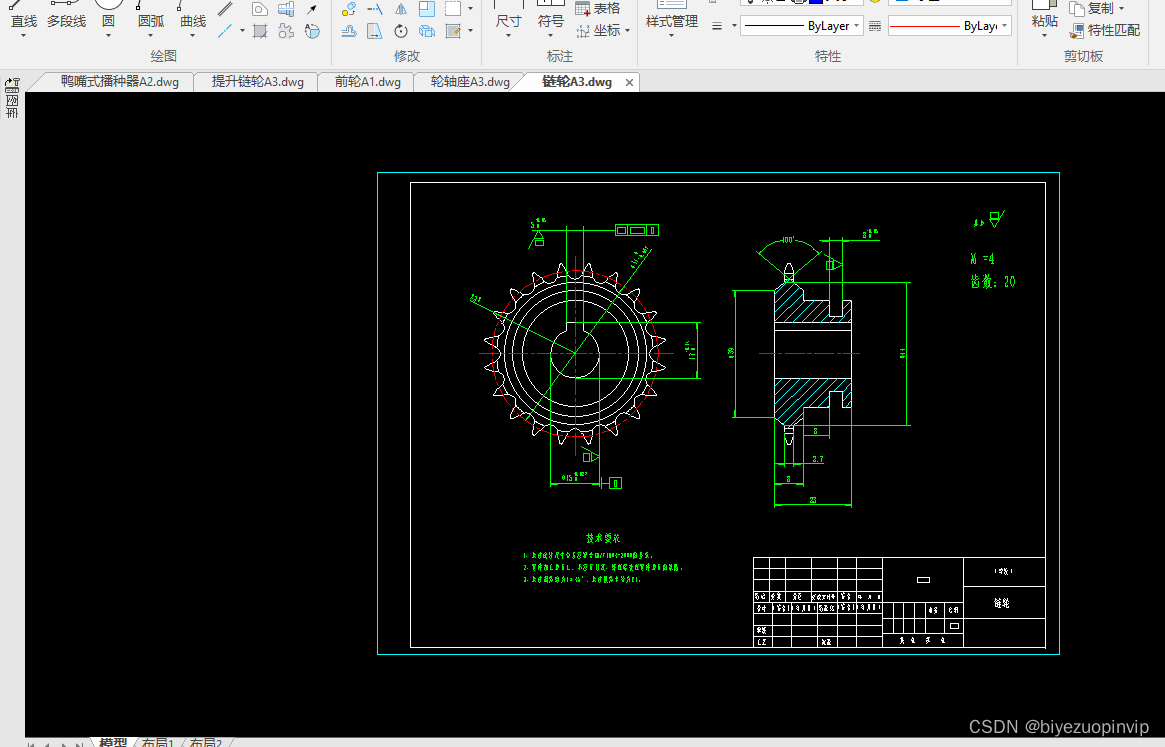Click the trim icon in modify panel
Viewport: 1165px width, 747px height.
point(375,9)
